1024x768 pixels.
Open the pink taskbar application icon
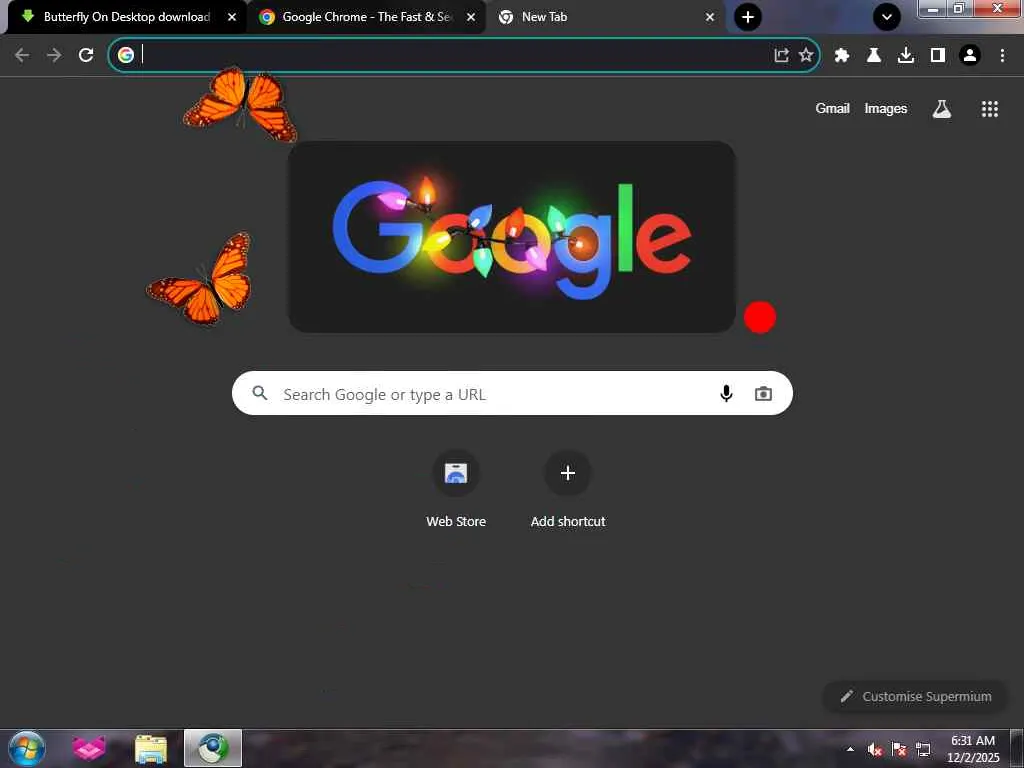[x=89, y=748]
